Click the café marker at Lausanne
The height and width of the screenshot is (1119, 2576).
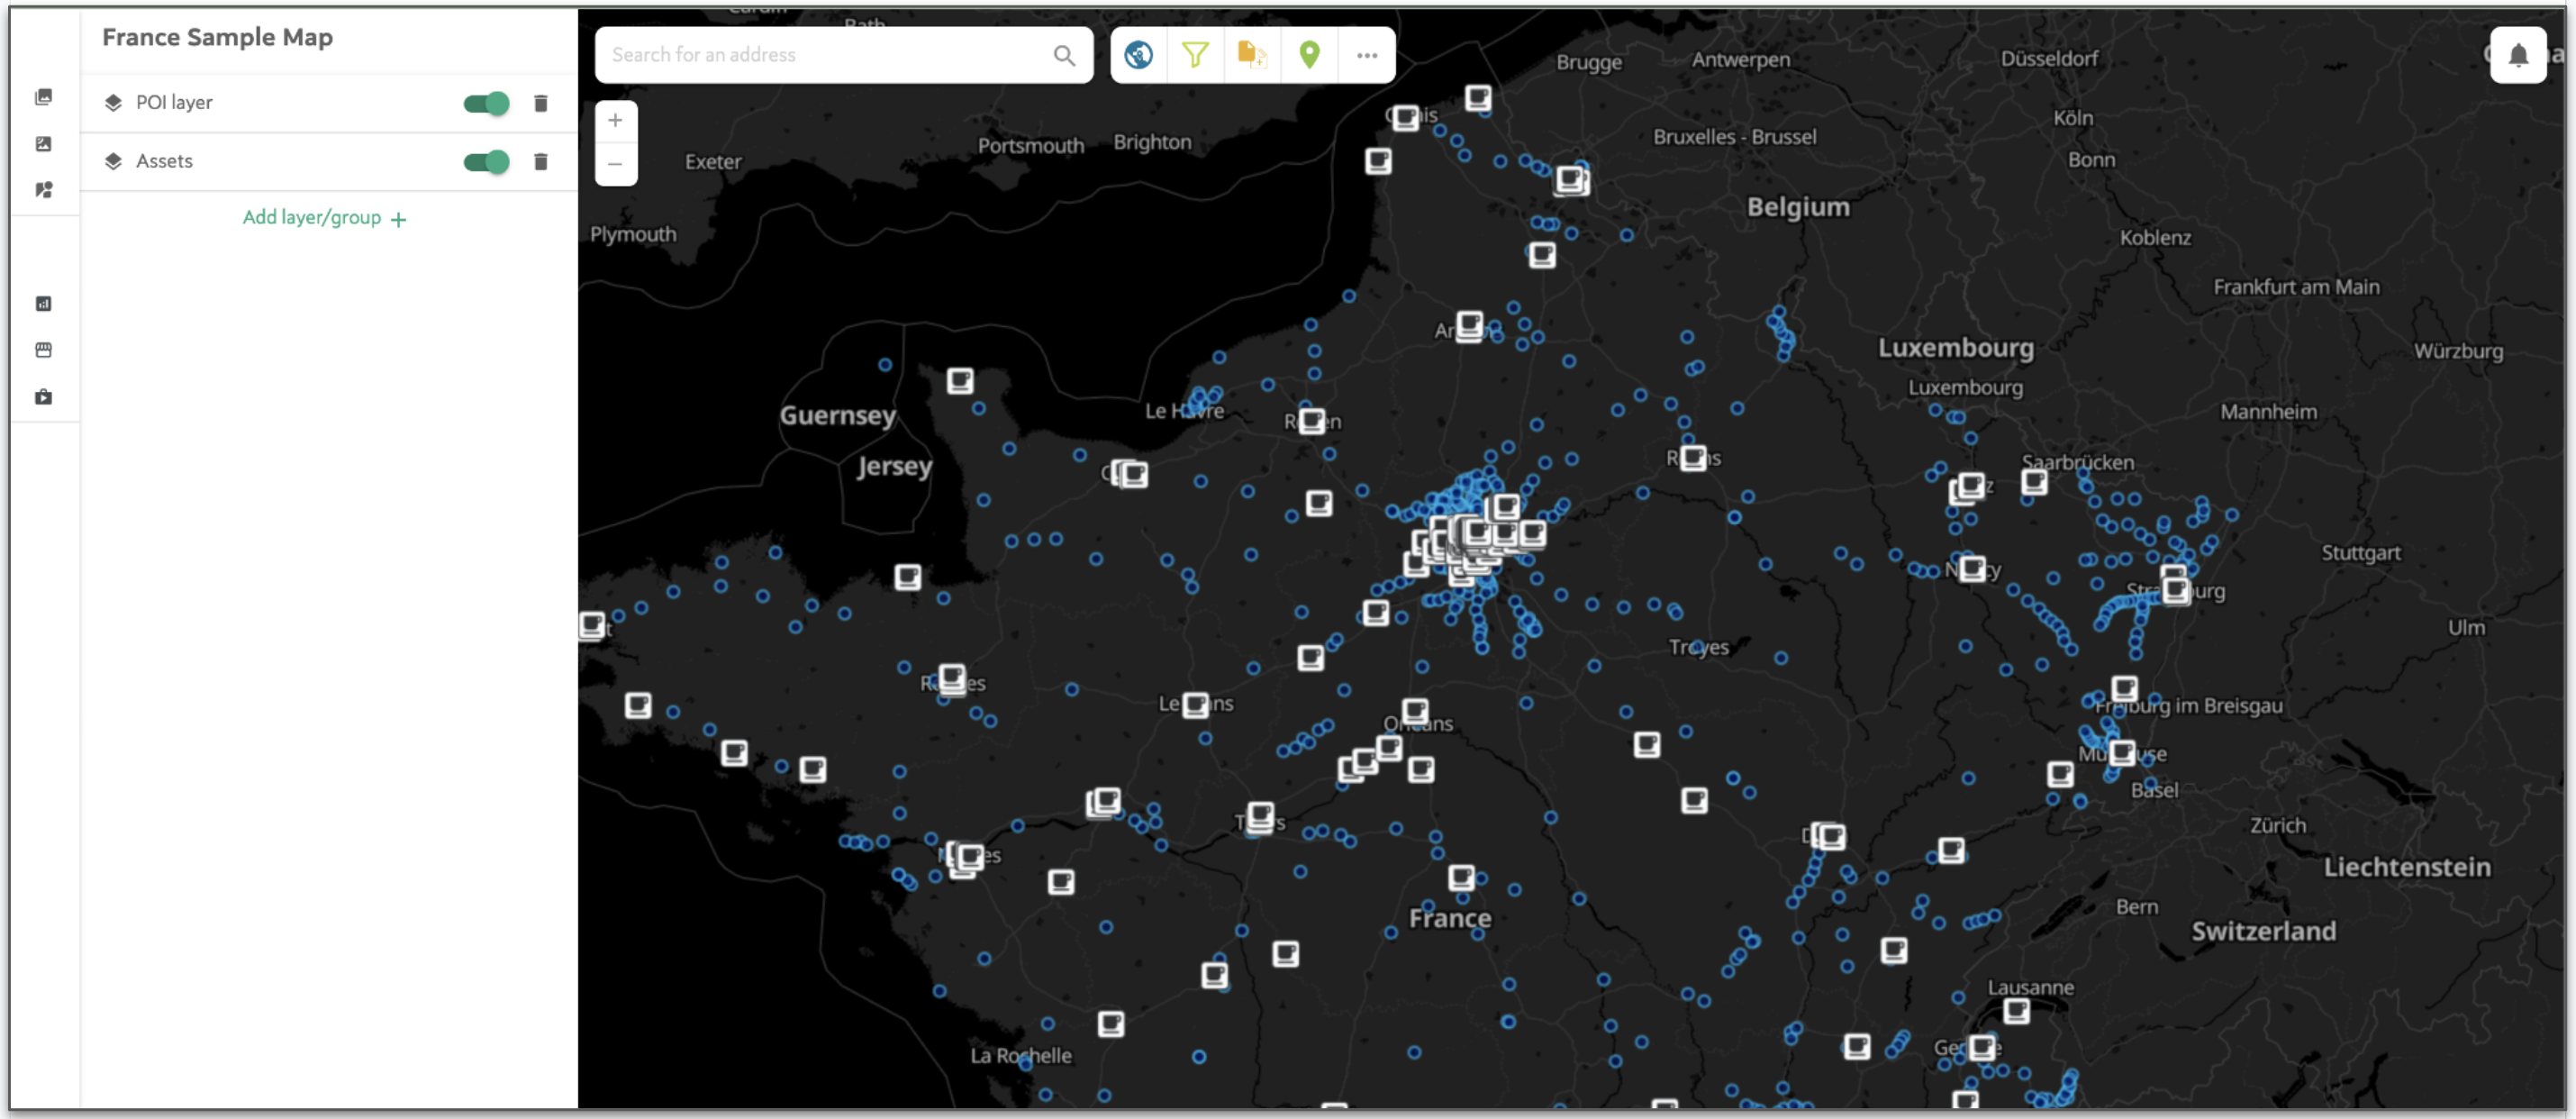[2016, 1011]
